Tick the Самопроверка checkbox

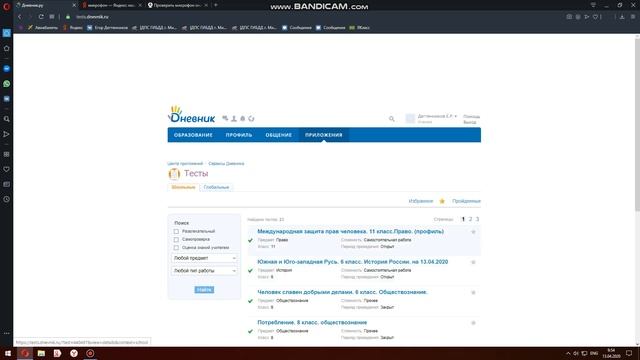[176, 240]
